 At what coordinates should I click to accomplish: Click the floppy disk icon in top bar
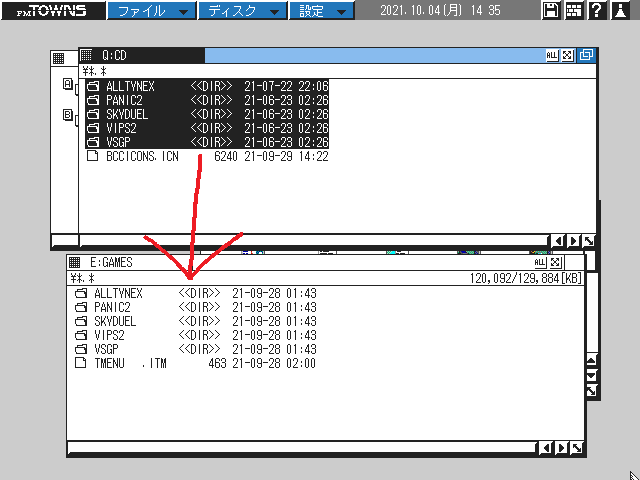tap(551, 10)
